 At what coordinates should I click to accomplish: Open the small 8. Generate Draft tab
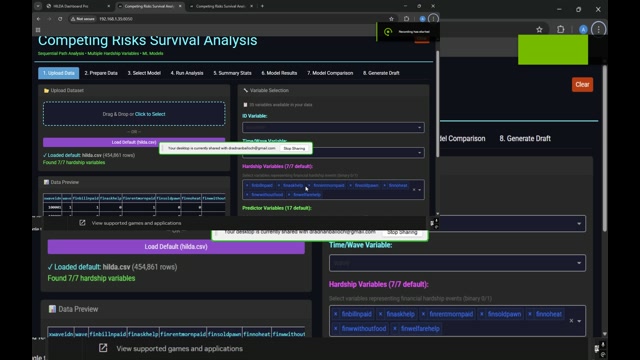pyautogui.click(x=381, y=73)
